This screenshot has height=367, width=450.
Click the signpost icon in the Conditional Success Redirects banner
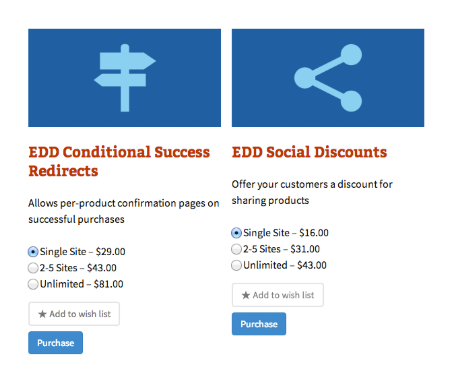(x=125, y=78)
